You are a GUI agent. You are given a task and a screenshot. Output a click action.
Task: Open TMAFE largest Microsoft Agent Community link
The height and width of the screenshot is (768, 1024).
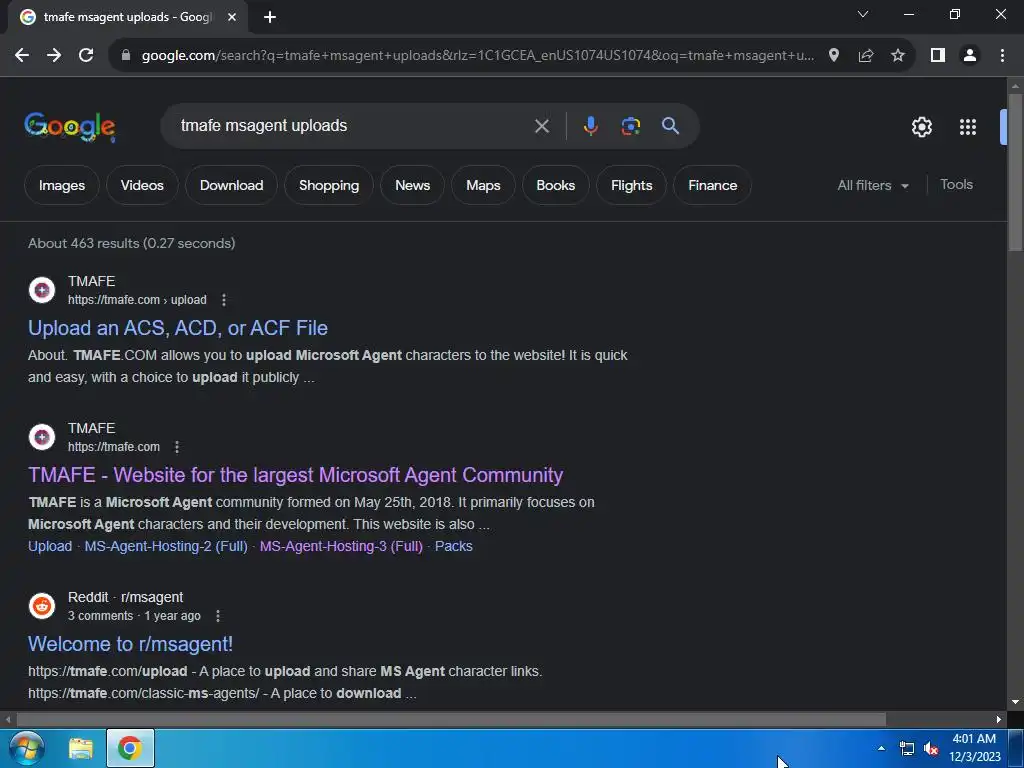coord(295,475)
